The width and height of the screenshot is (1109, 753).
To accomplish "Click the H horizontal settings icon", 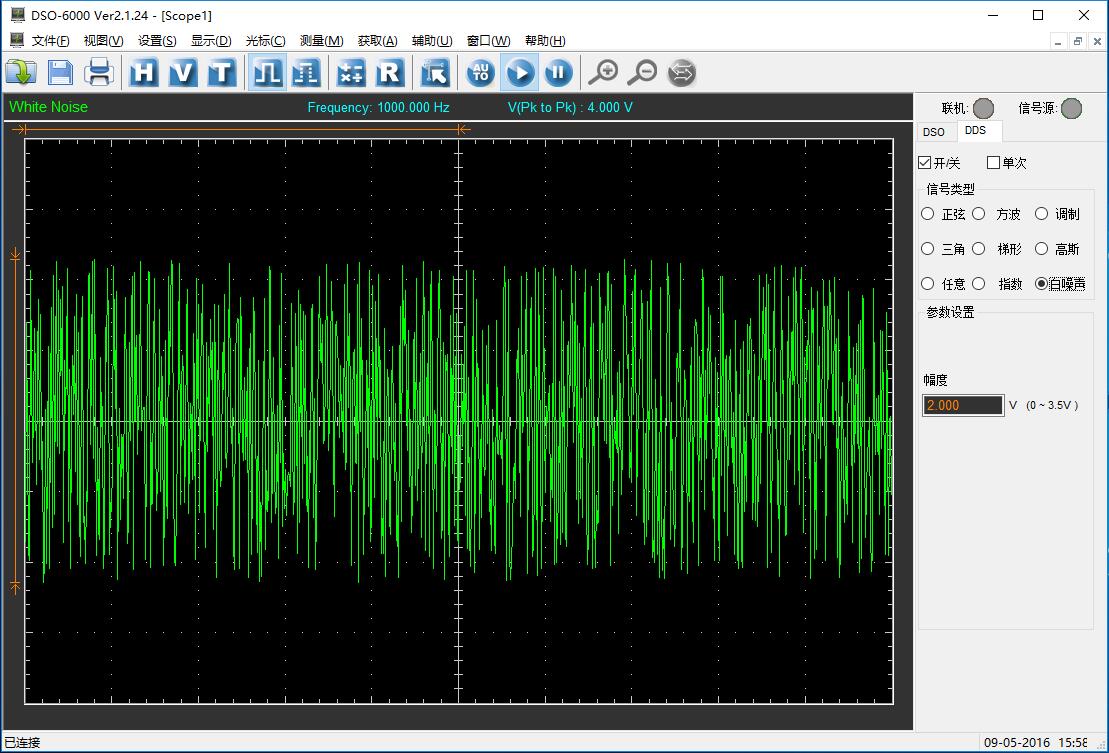I will [x=144, y=72].
